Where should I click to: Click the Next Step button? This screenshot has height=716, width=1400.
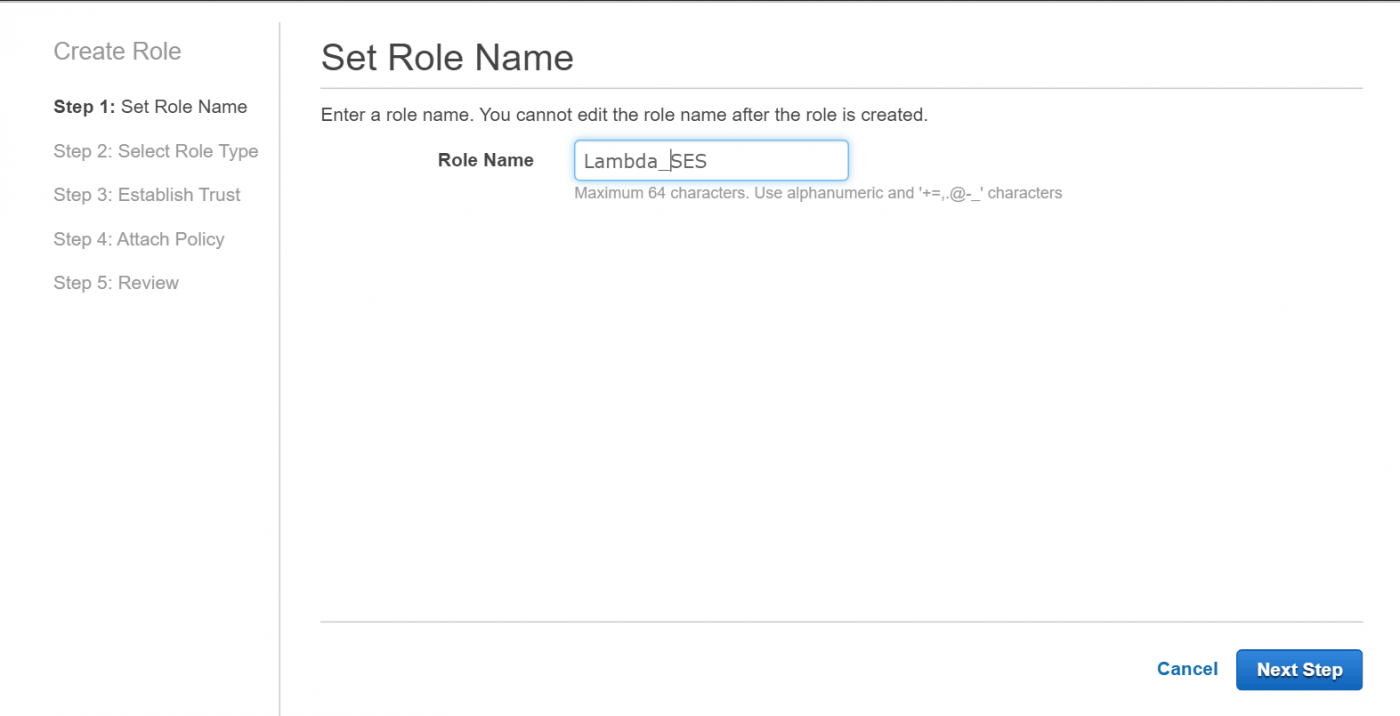[x=1299, y=670]
